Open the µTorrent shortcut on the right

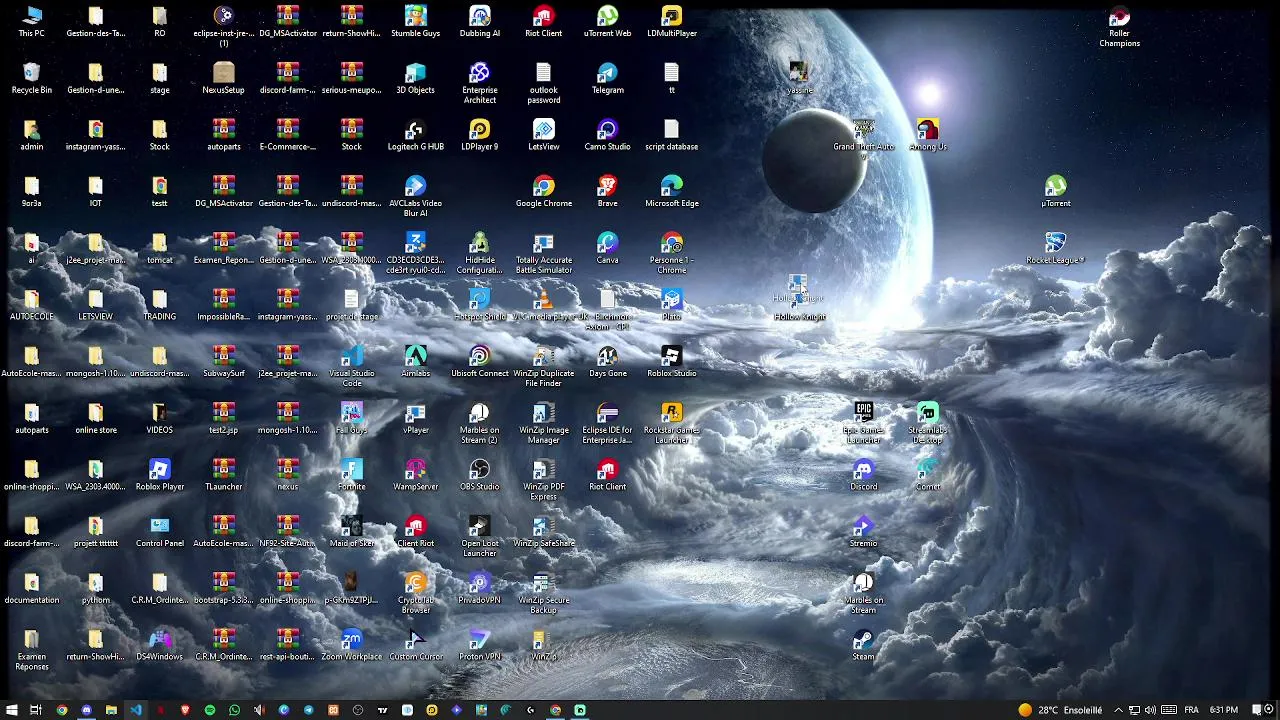(x=1055, y=192)
